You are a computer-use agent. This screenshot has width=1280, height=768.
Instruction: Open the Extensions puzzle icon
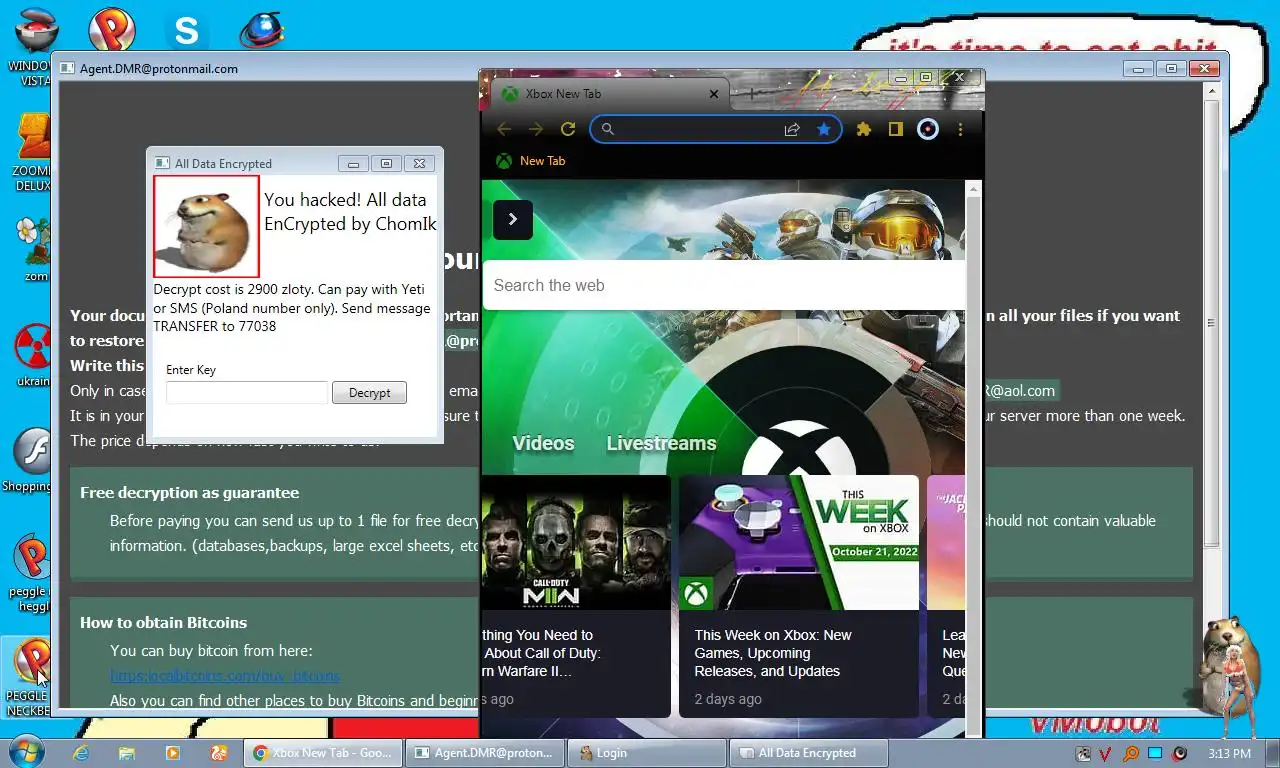pyautogui.click(x=864, y=129)
